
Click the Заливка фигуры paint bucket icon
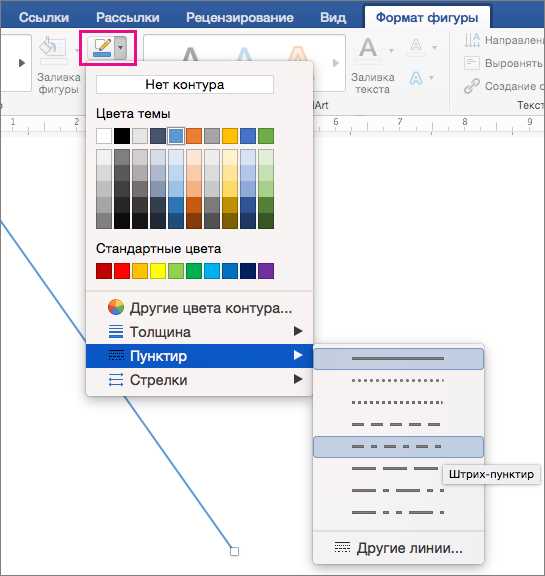tap(53, 48)
